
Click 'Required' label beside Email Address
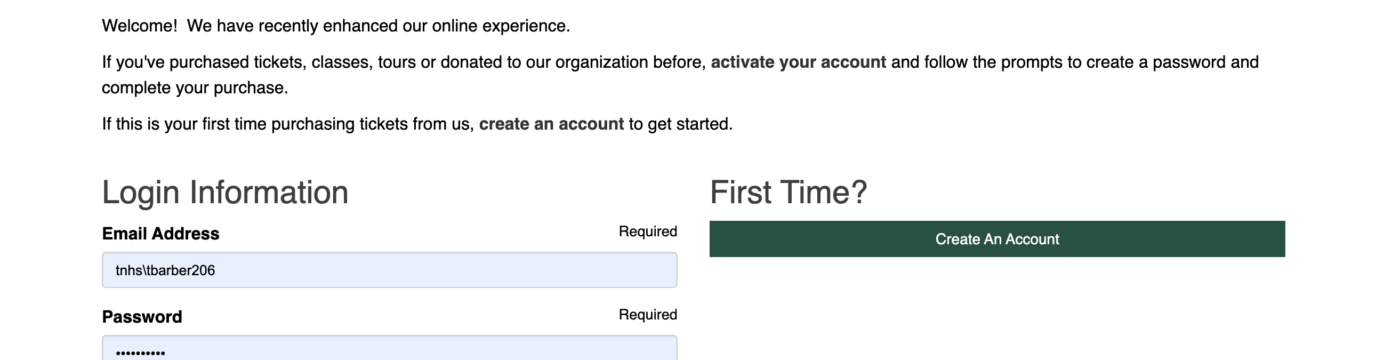[x=648, y=232]
